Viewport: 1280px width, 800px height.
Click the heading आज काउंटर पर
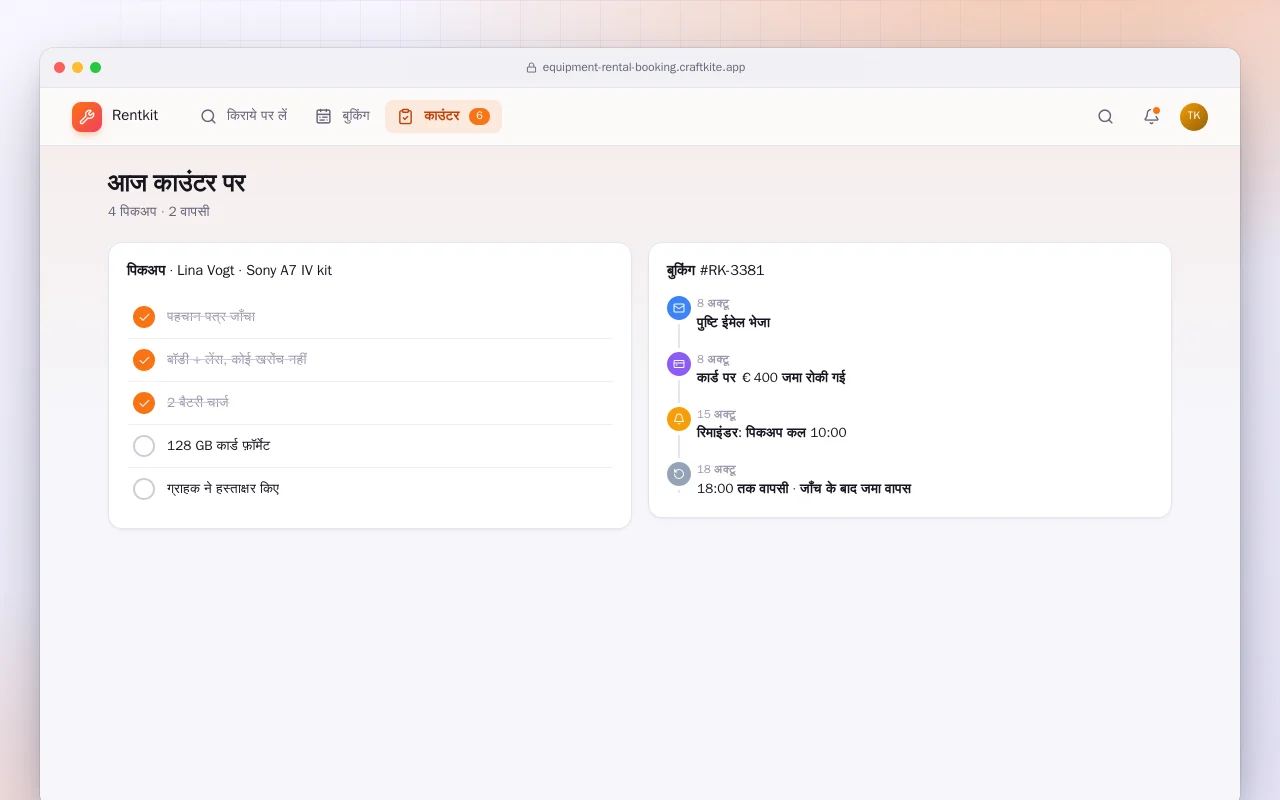click(x=176, y=183)
